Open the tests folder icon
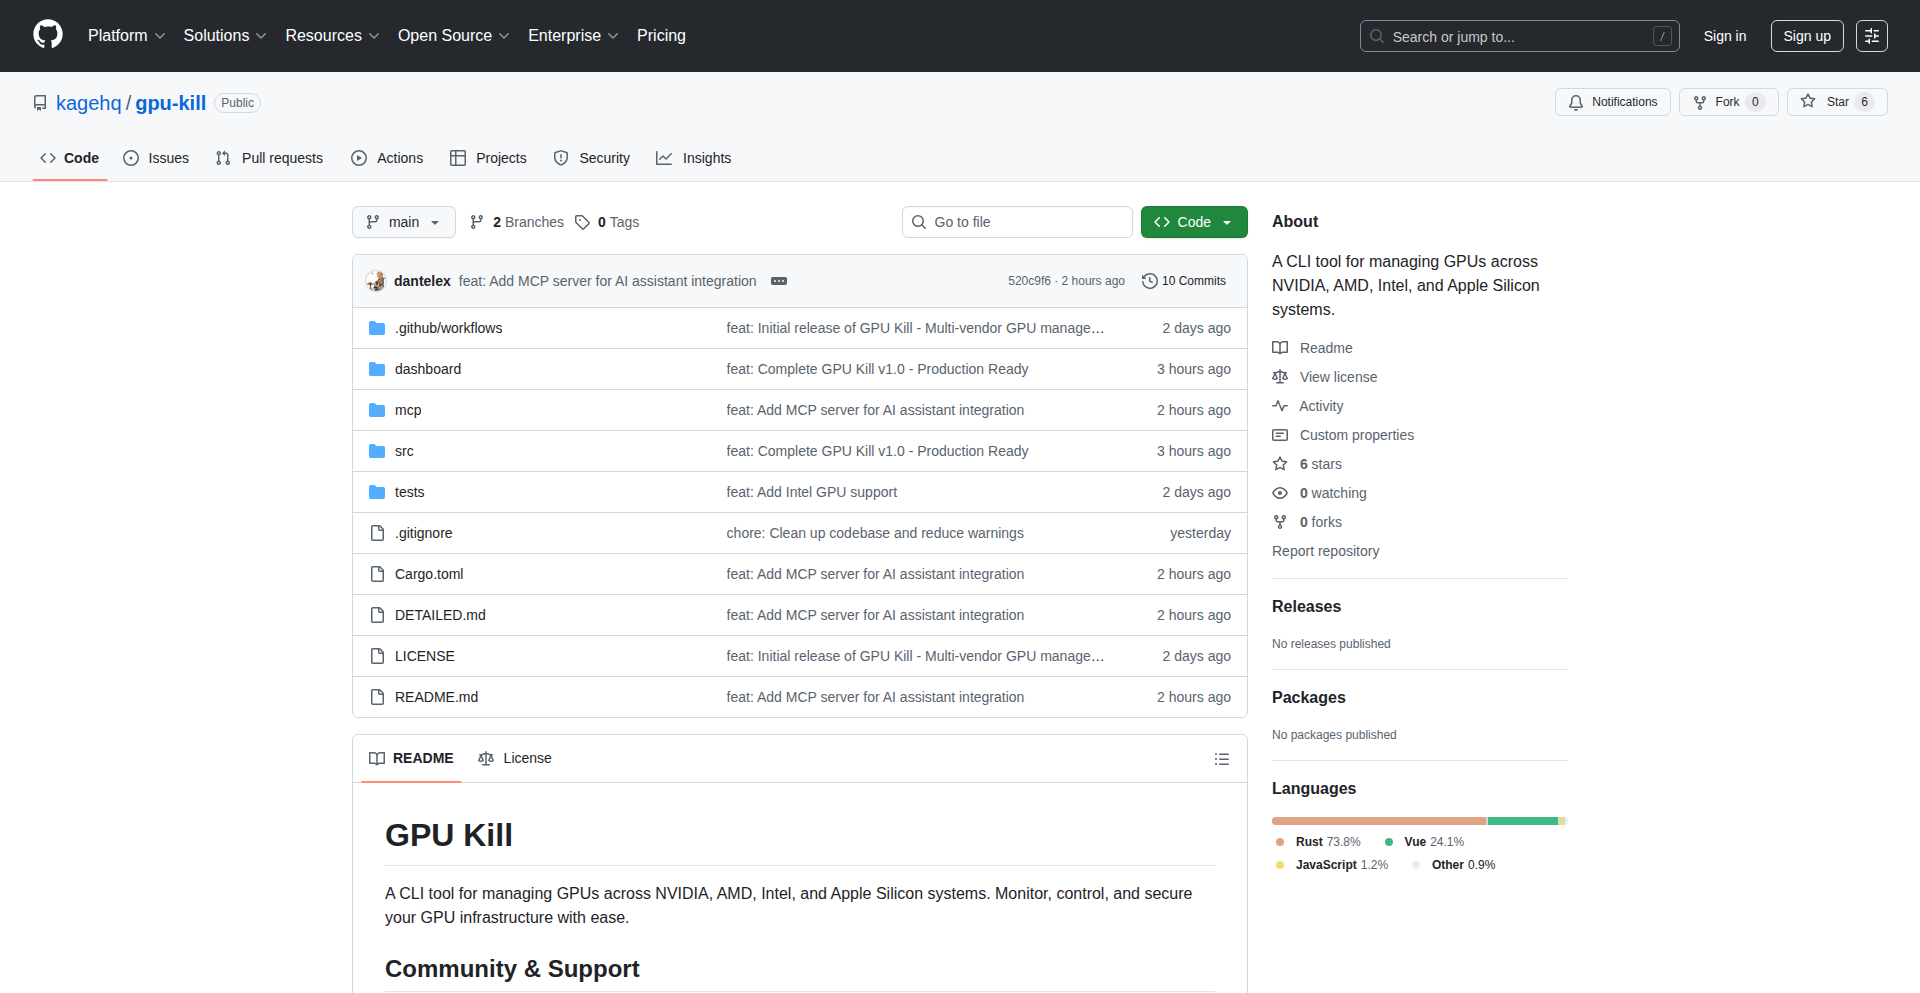Viewport: 1920px width, 993px height. tap(377, 492)
